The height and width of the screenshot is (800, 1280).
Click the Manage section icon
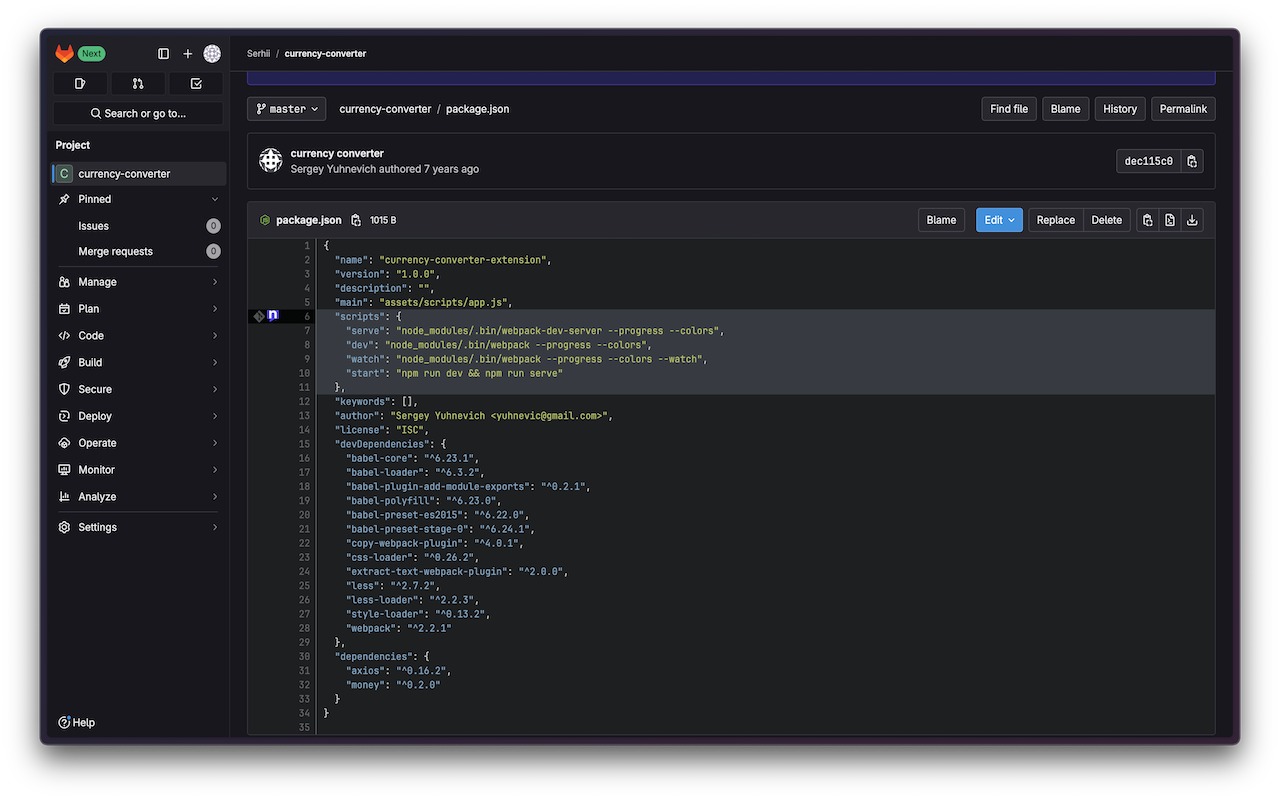[64, 282]
